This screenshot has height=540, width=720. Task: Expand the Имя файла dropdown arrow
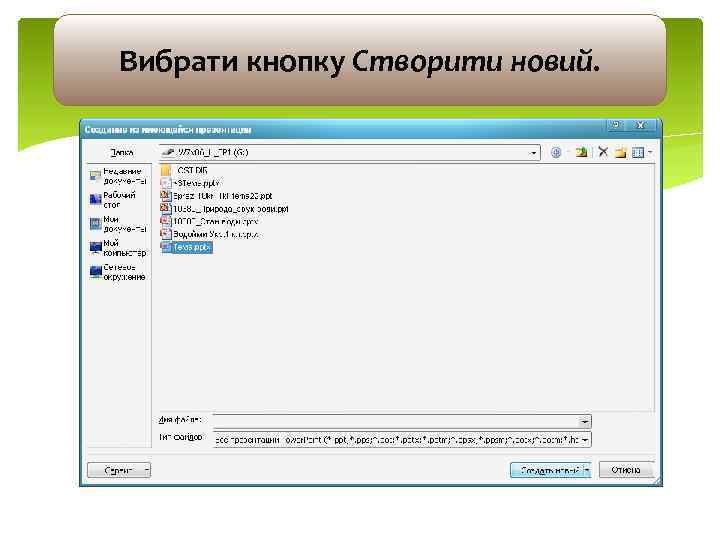coord(584,421)
